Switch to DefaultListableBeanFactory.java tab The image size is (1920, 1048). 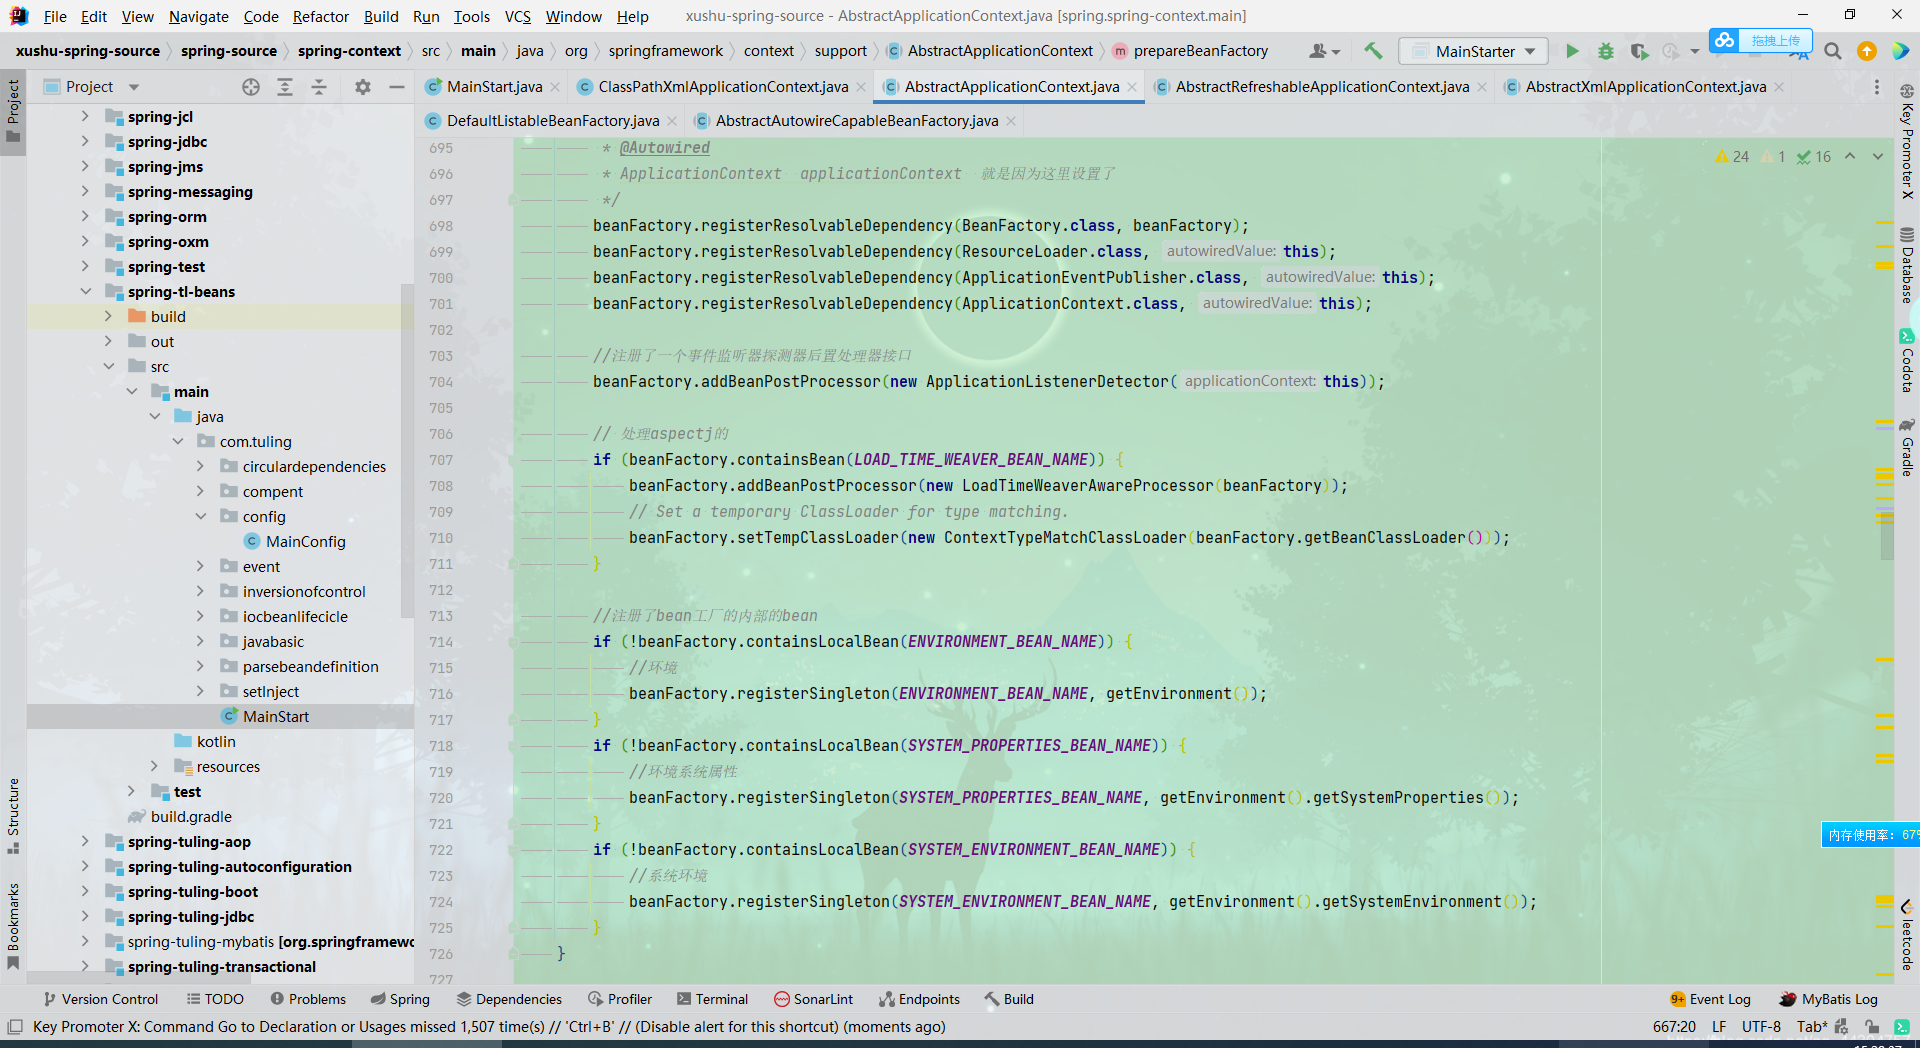coord(552,121)
